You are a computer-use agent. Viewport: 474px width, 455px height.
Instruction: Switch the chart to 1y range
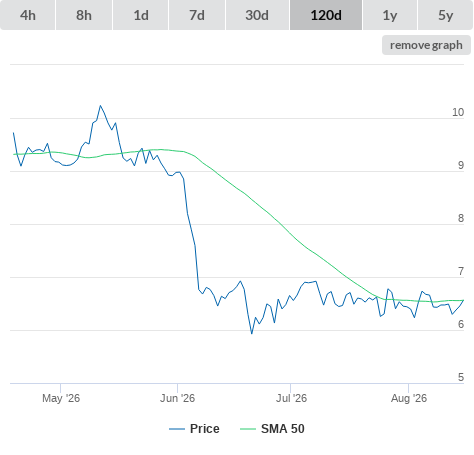[x=390, y=15]
